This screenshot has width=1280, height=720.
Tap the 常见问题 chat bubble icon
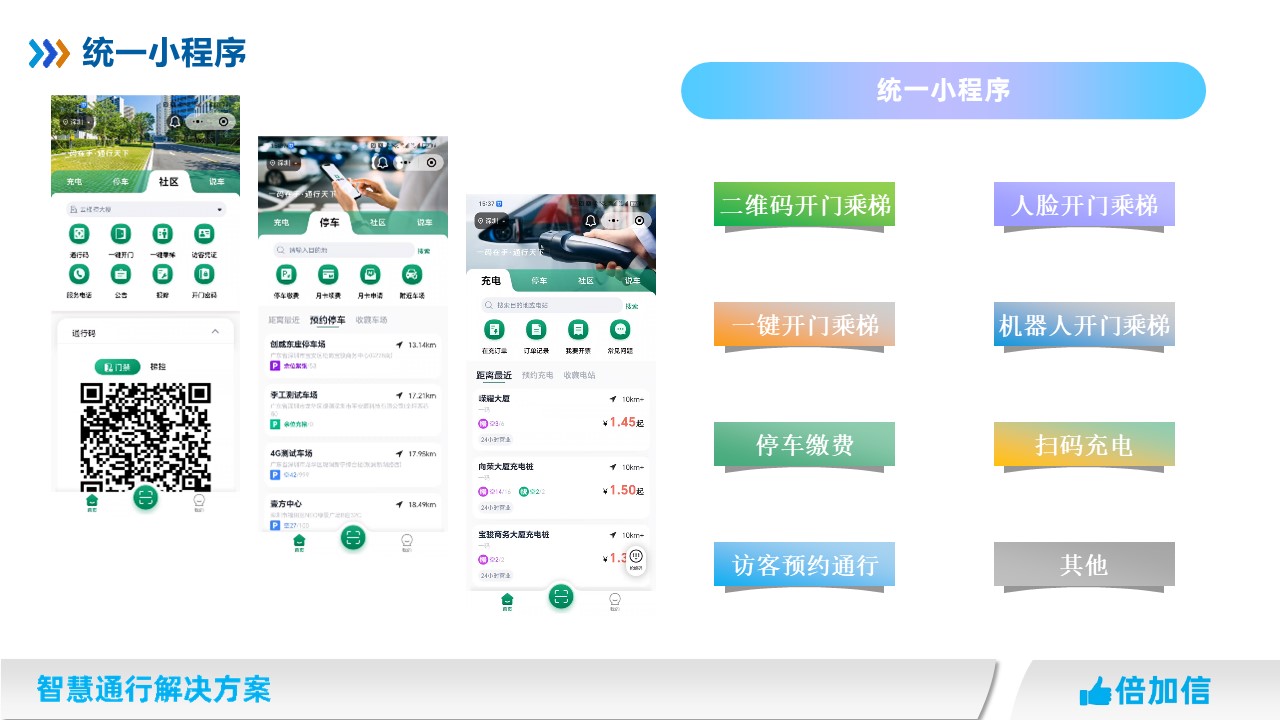pyautogui.click(x=620, y=330)
